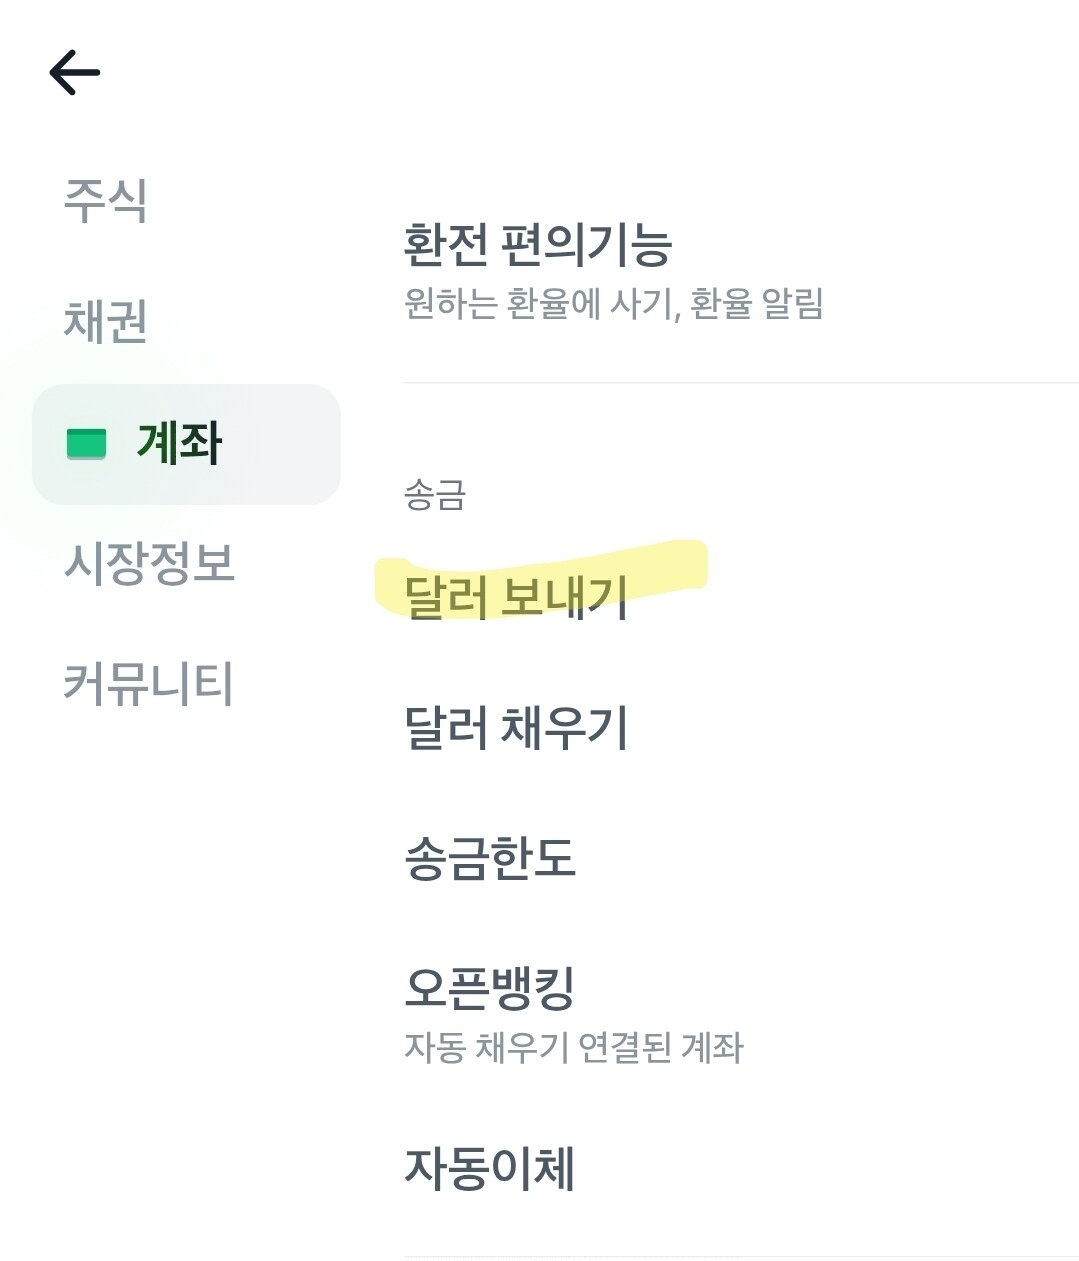The height and width of the screenshot is (1261, 1079).
Task: Switch to the 주식 category
Action: pyautogui.click(x=106, y=200)
